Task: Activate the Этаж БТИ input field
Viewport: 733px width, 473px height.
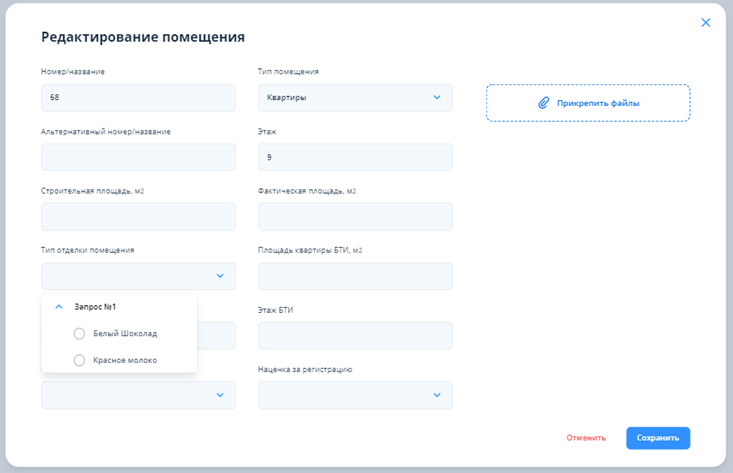Action: point(355,336)
